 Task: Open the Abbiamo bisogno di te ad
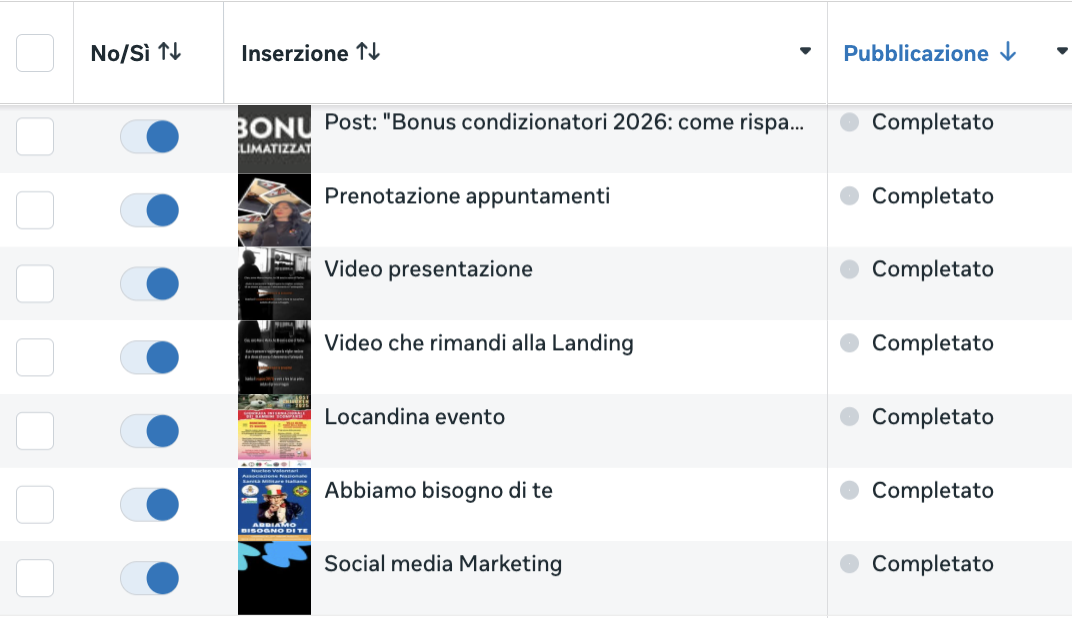438,490
